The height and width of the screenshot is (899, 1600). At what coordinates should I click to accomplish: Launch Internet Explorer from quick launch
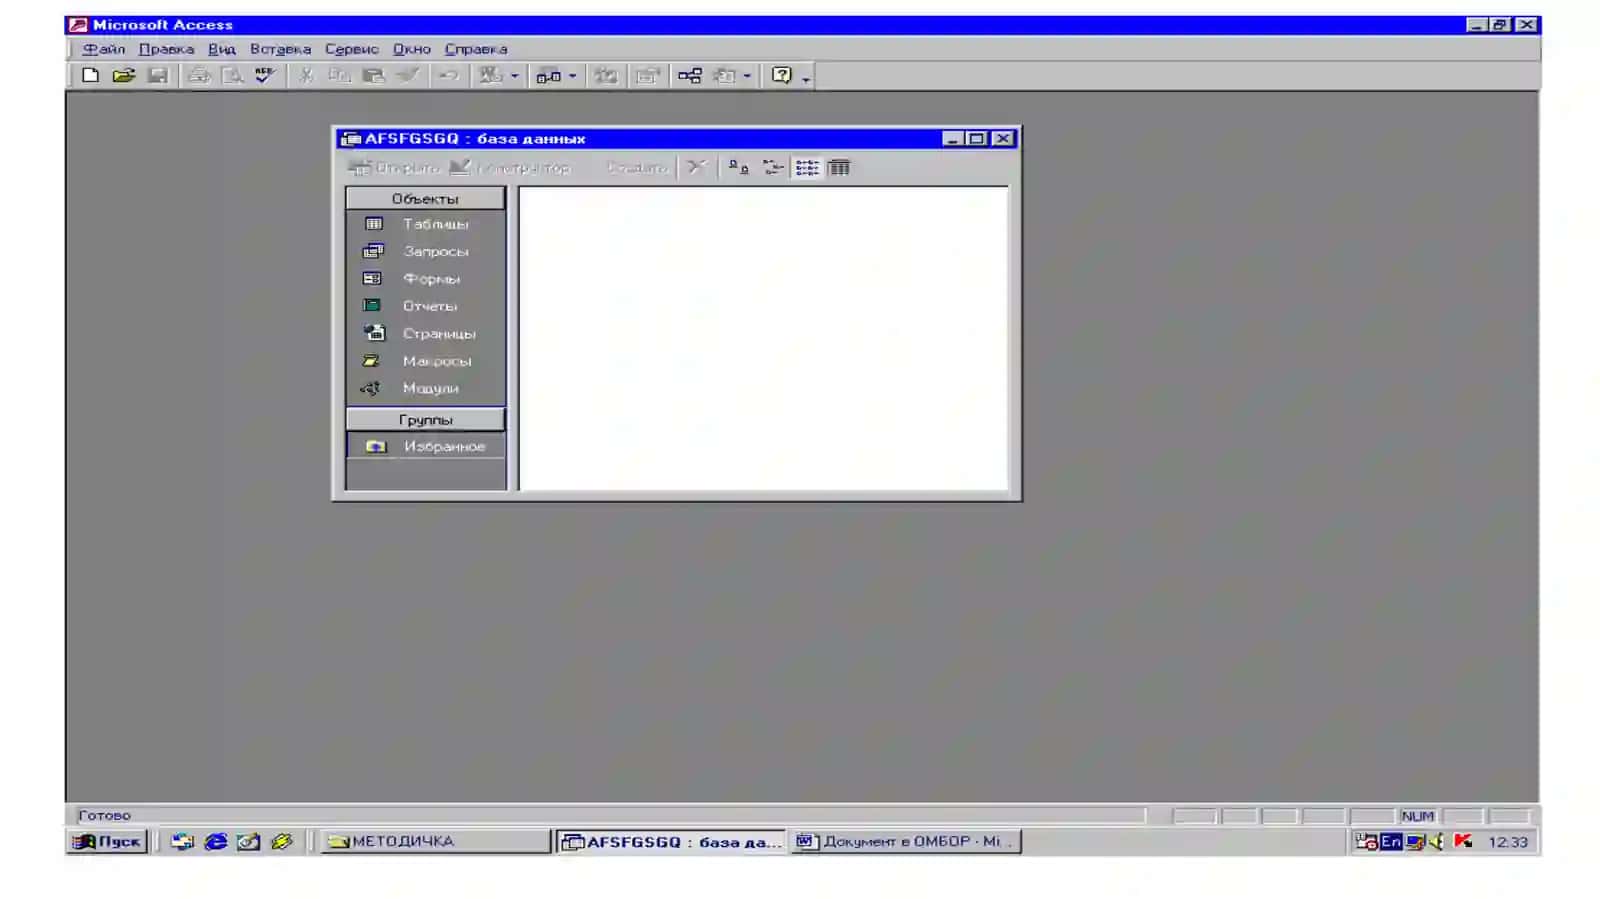click(x=215, y=842)
